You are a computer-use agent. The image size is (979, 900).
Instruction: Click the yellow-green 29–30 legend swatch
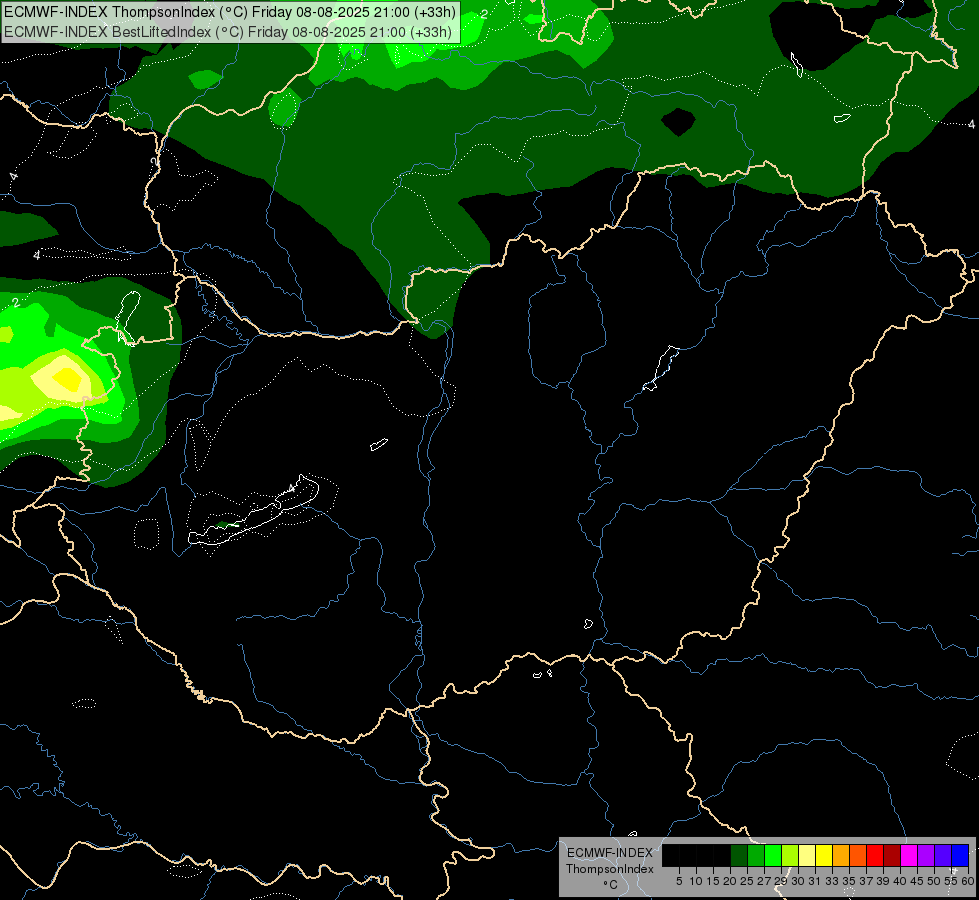790,855
